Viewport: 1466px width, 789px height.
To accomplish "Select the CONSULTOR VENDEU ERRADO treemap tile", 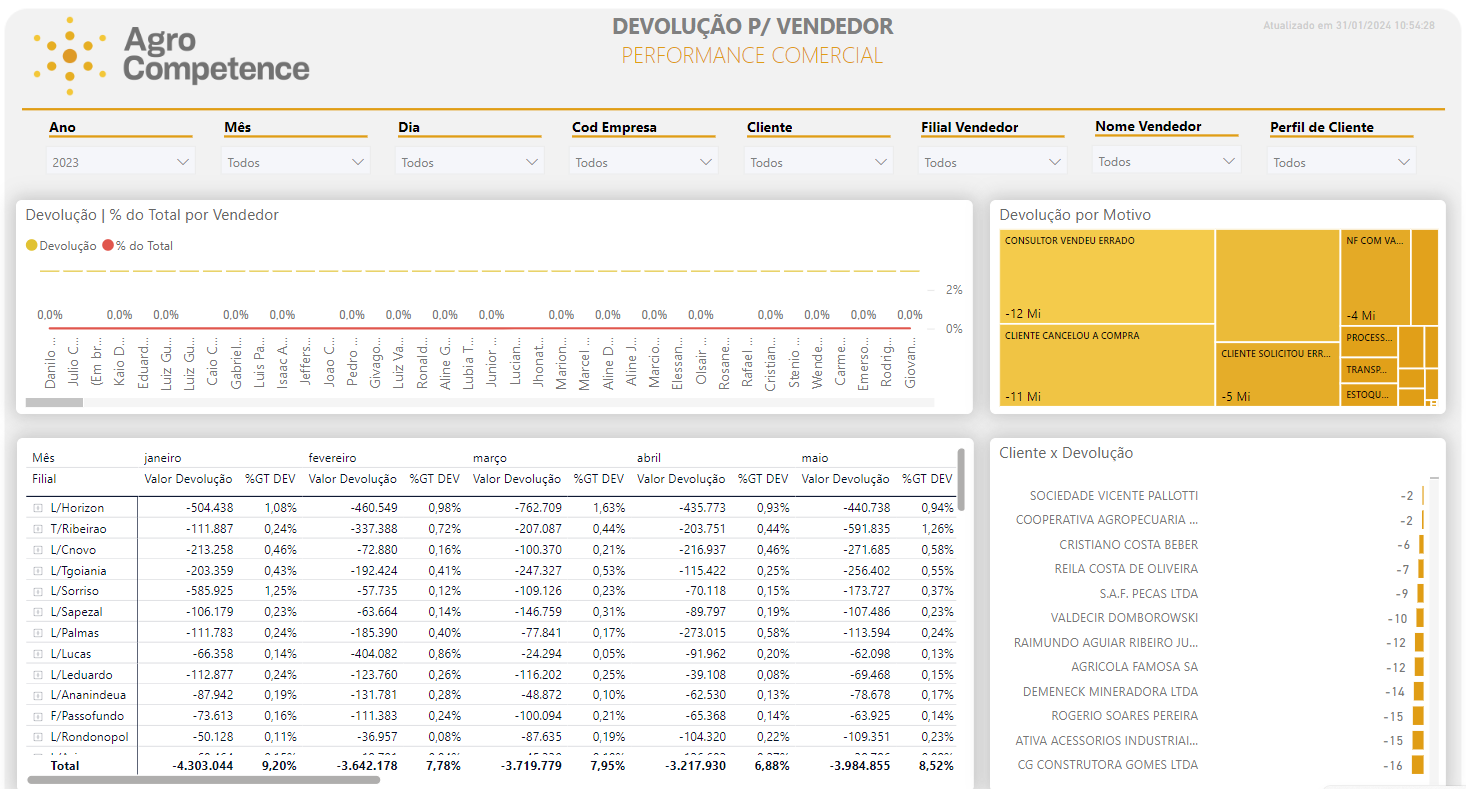I will [x=1107, y=277].
